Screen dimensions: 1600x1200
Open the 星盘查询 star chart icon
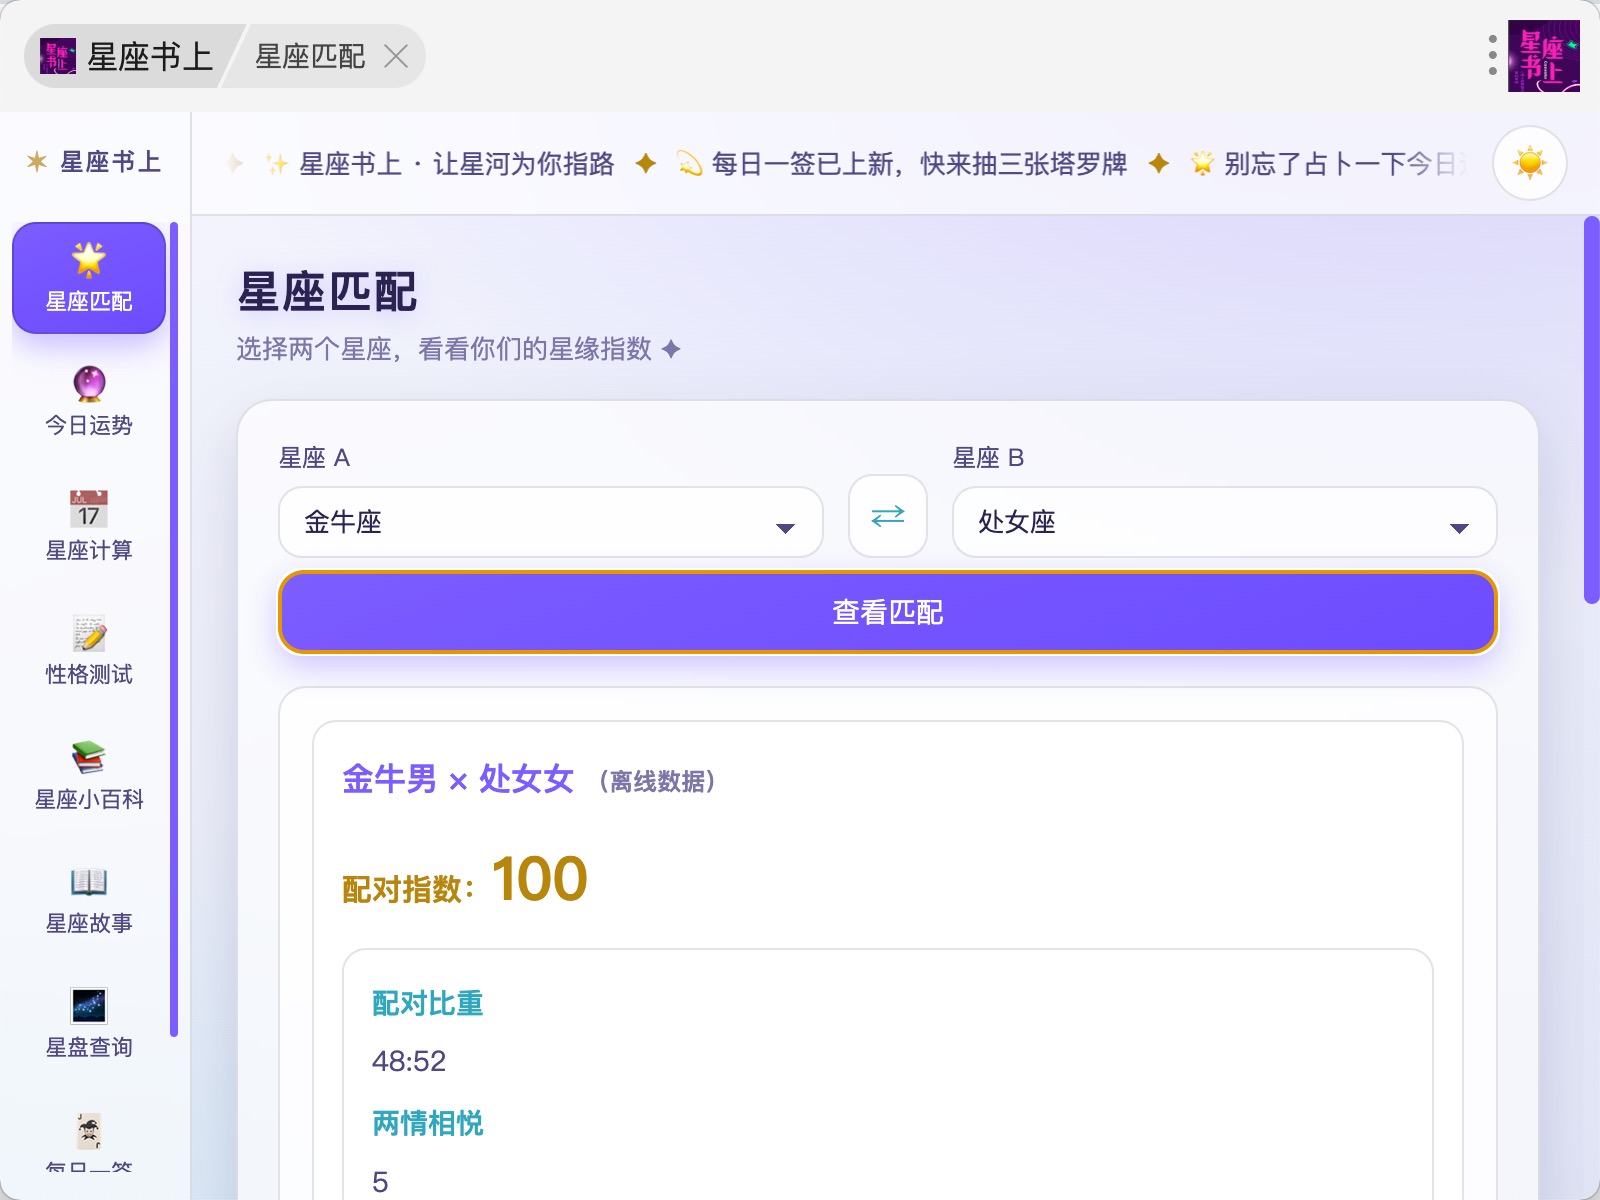[x=89, y=1006]
